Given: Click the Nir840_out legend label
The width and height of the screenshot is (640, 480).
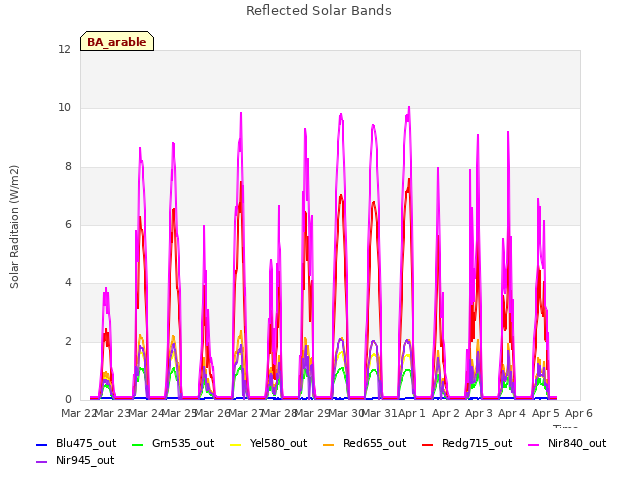Looking at the screenshot, I should click(x=577, y=443).
